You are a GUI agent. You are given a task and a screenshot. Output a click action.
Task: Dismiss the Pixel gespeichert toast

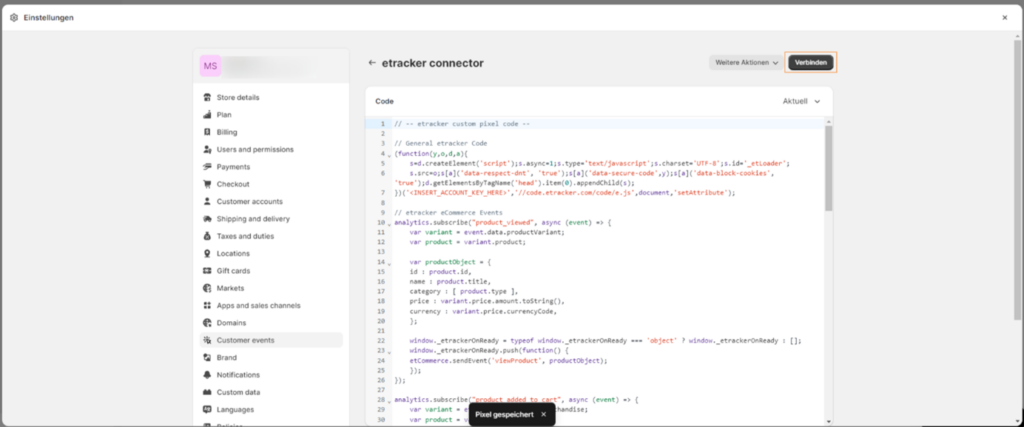(x=543, y=414)
